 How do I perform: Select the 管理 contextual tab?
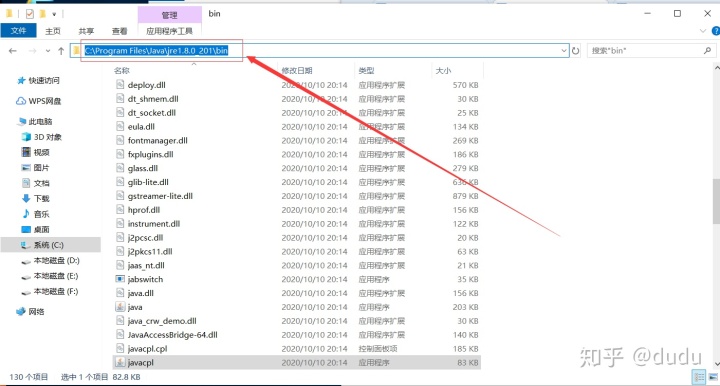point(169,15)
